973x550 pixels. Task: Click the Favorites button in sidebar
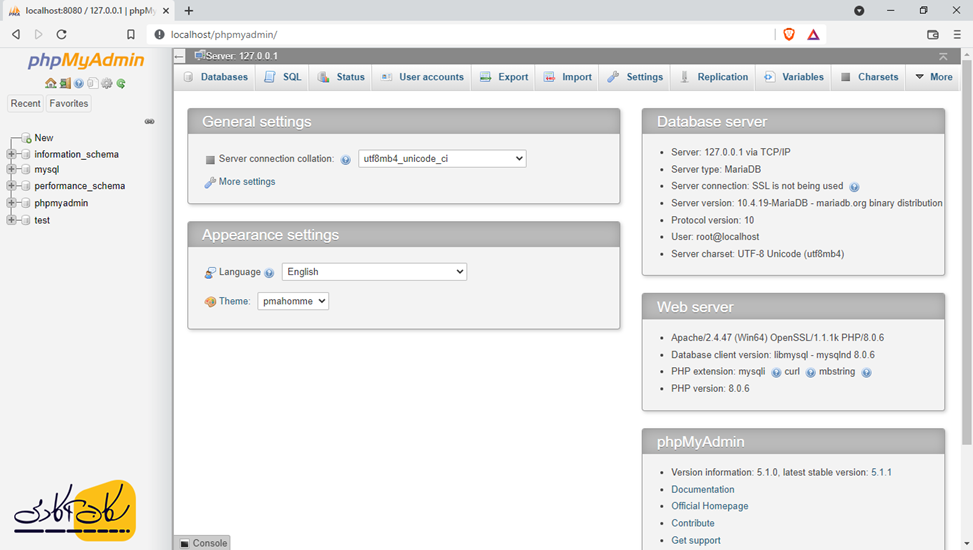[69, 104]
